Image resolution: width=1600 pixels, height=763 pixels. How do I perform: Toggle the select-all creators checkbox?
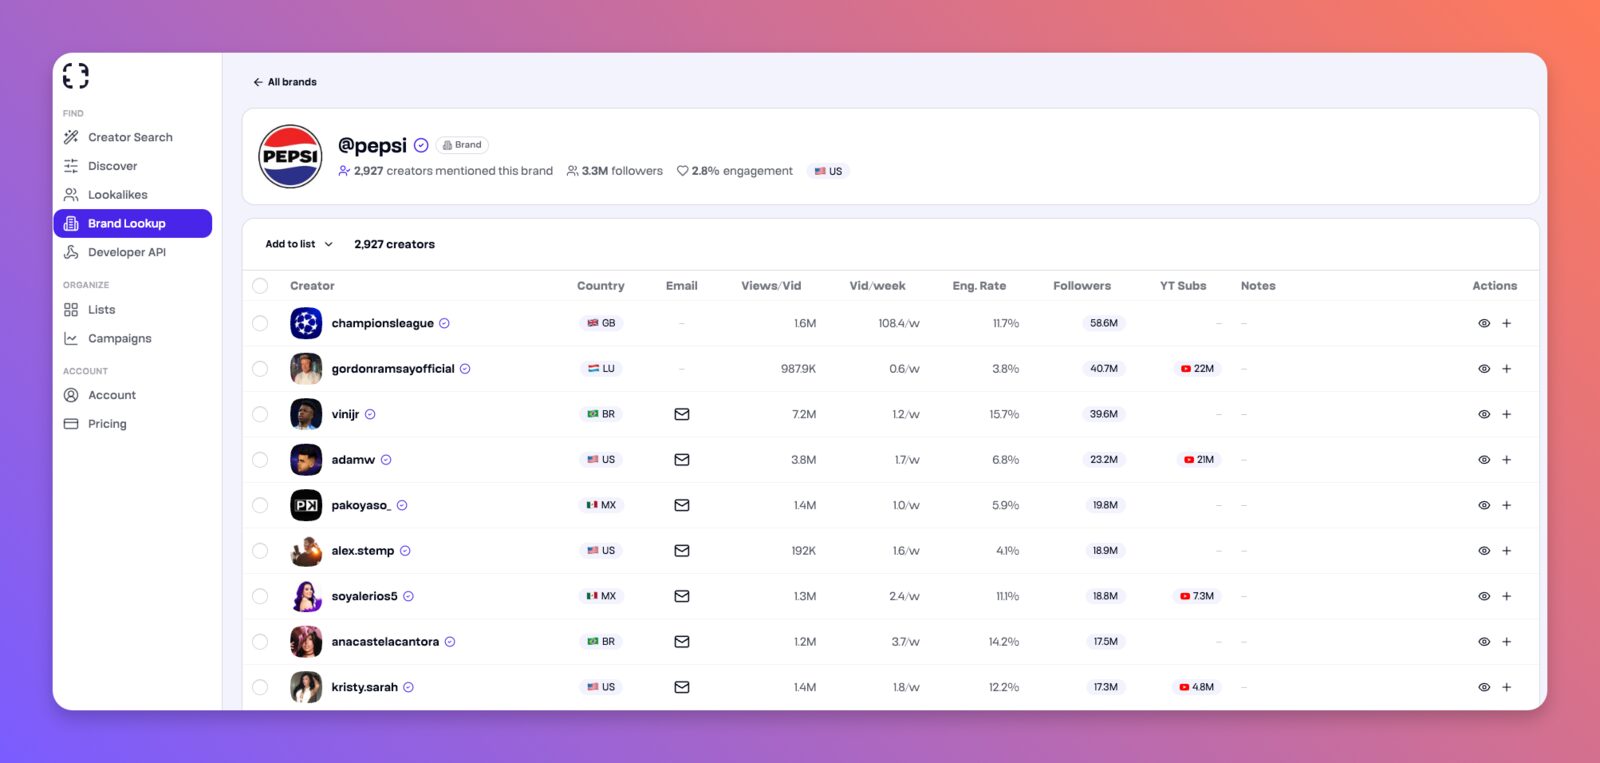[x=260, y=286]
